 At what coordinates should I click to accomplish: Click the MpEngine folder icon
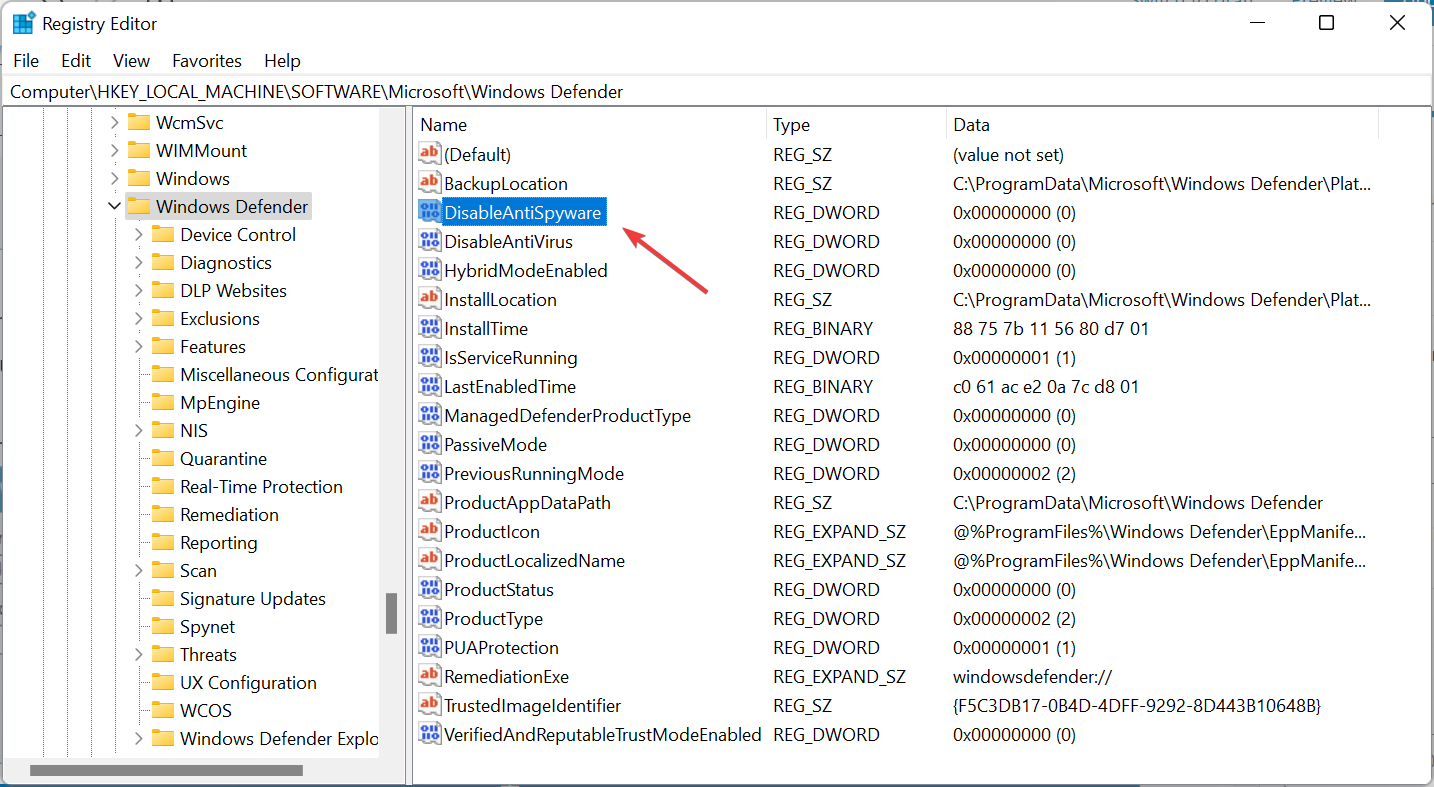163,402
